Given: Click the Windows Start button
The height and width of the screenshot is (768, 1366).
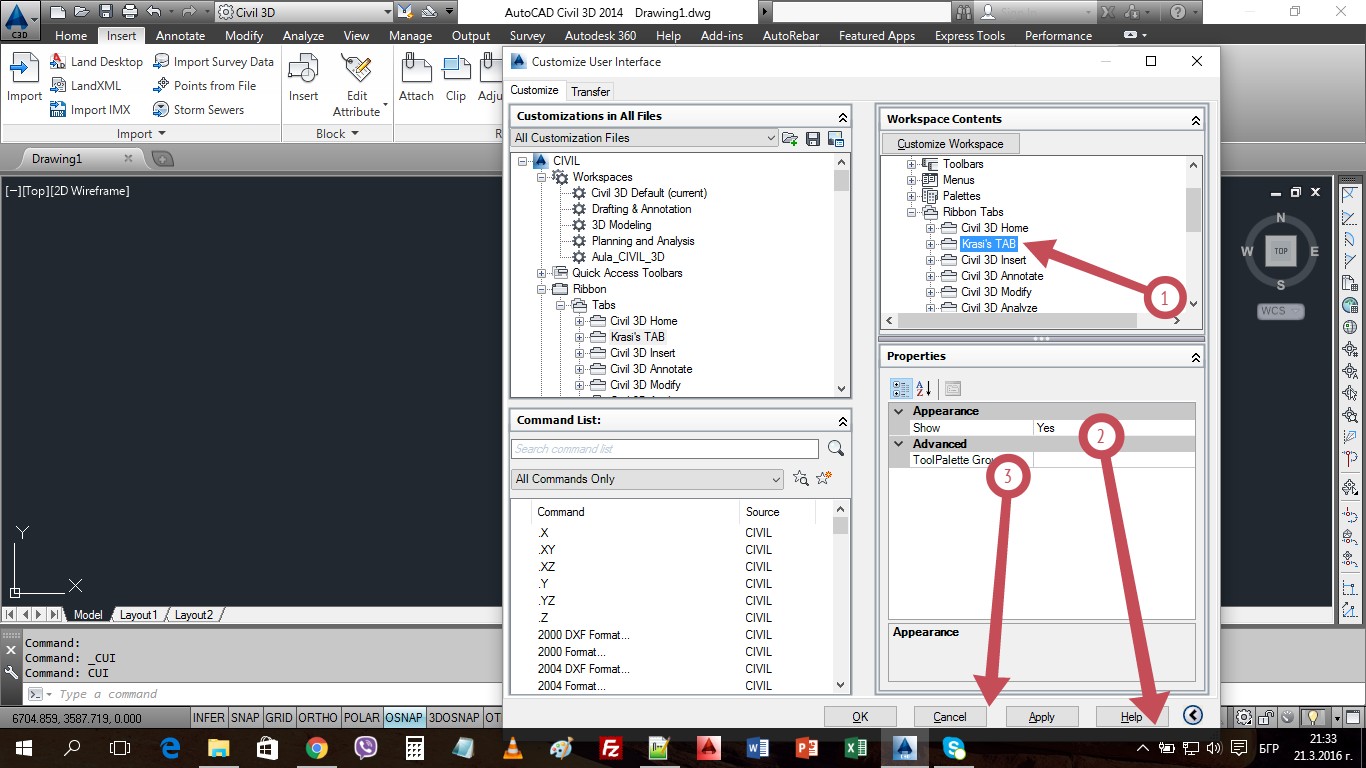Looking at the screenshot, I should pyautogui.click(x=23, y=748).
